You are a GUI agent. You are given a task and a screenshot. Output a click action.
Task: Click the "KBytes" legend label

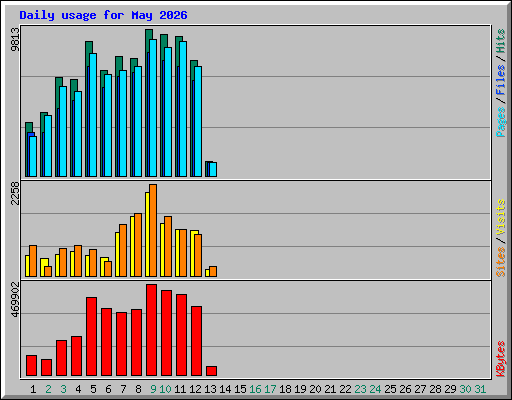(x=500, y=359)
